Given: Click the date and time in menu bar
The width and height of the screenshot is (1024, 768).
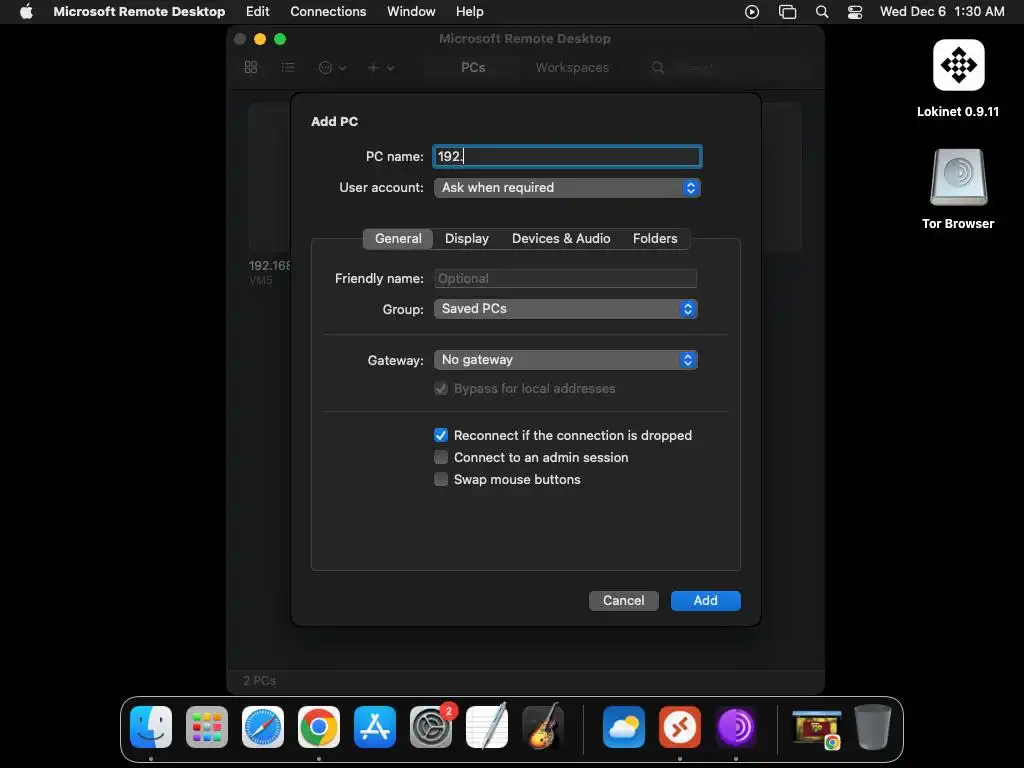Looking at the screenshot, I should 942,12.
